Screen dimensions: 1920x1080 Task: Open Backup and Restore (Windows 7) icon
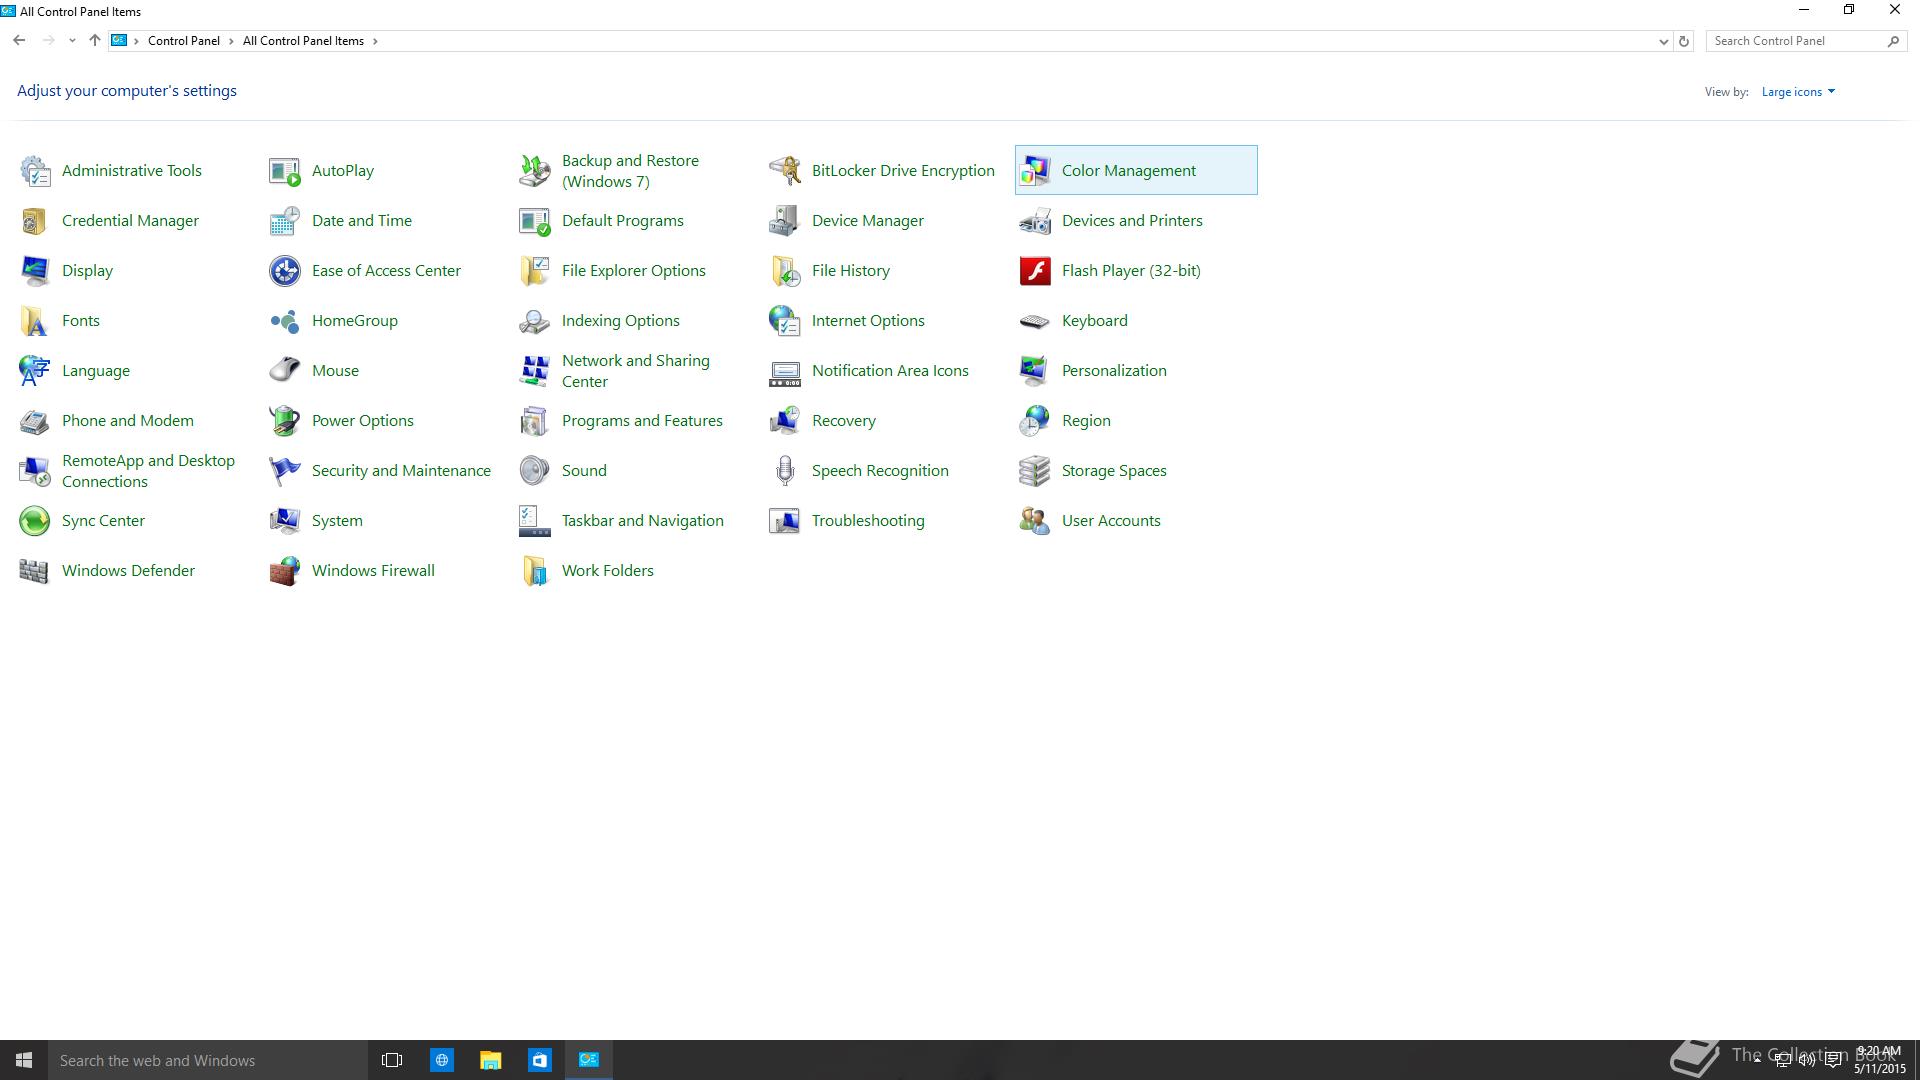click(535, 171)
